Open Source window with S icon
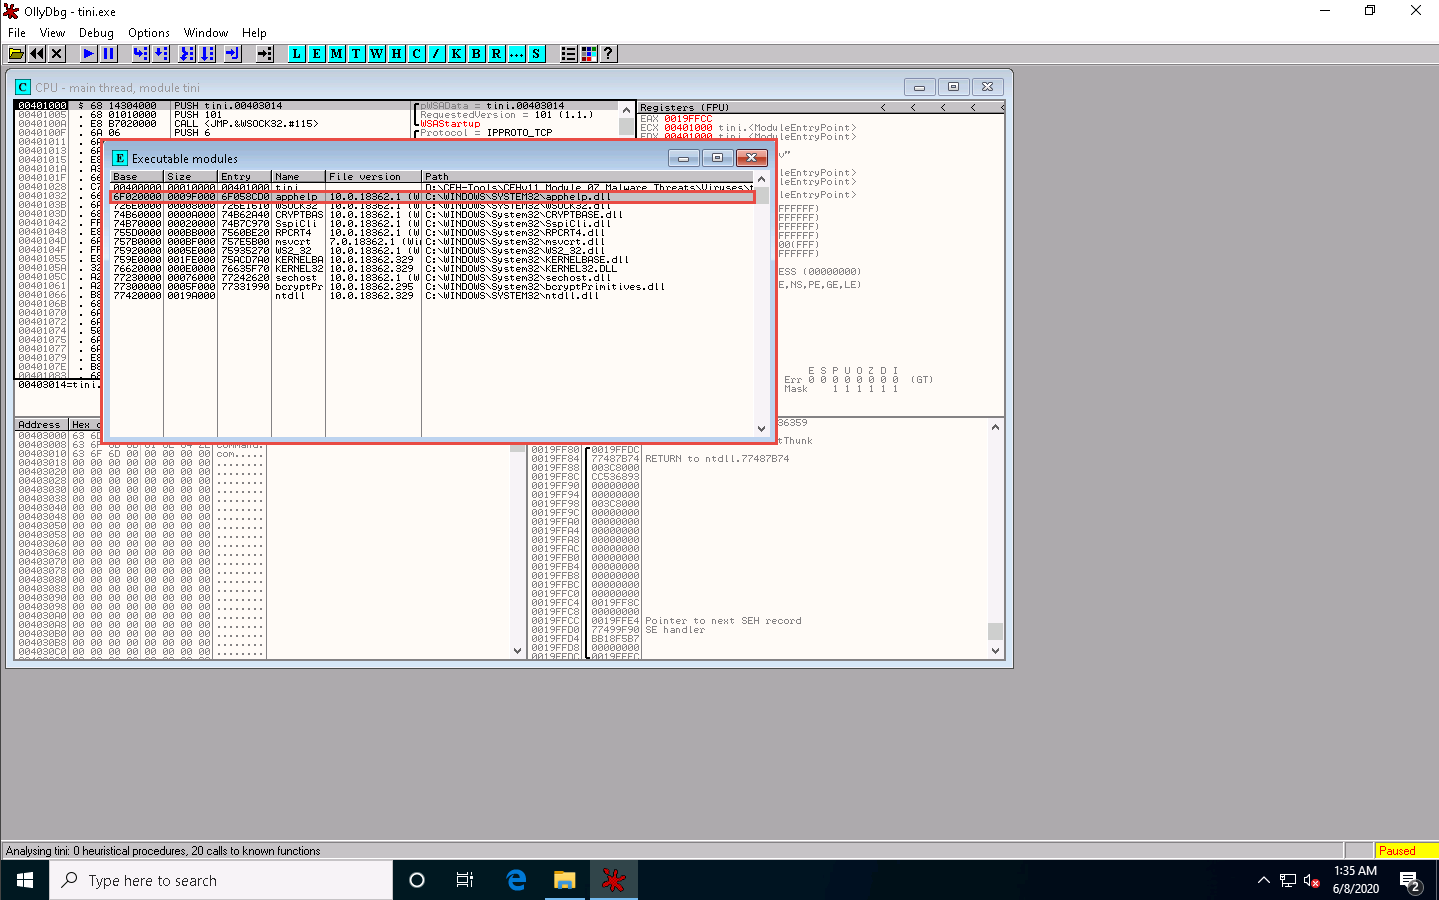Screen dimensions: 1439x900 pyautogui.click(x=537, y=54)
